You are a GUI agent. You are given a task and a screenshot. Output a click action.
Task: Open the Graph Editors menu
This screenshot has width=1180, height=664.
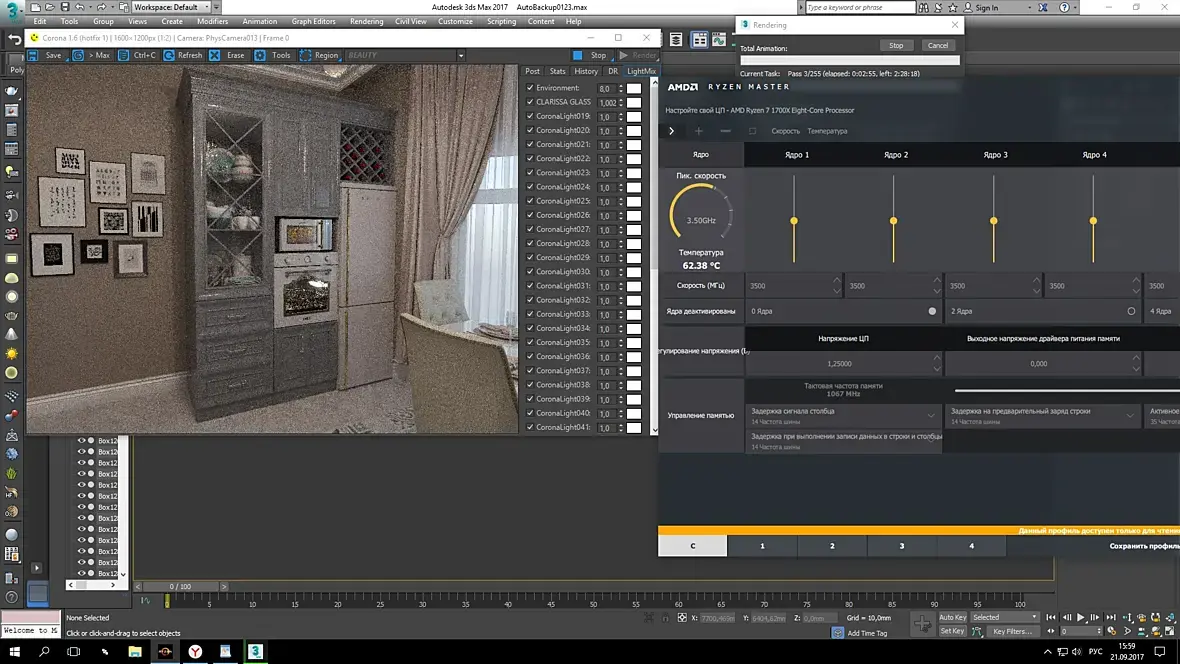click(313, 22)
